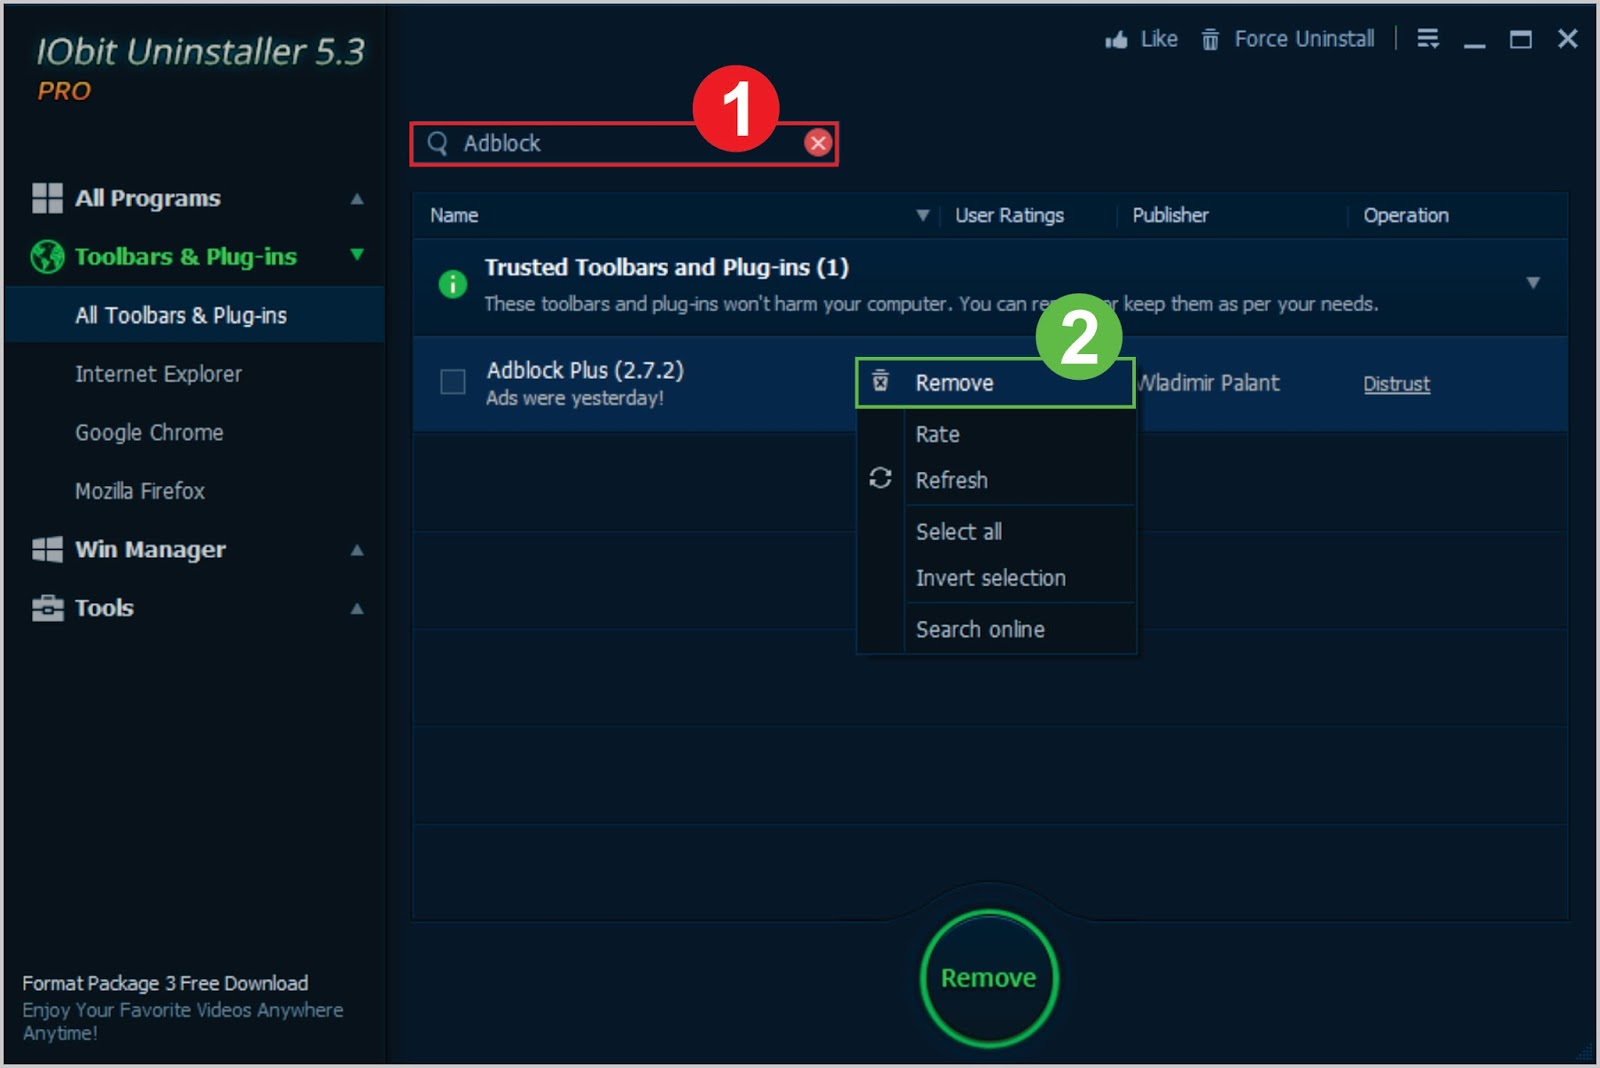Viewport: 1600px width, 1068px height.
Task: Click the Tools briefcase icon
Action: 47,608
